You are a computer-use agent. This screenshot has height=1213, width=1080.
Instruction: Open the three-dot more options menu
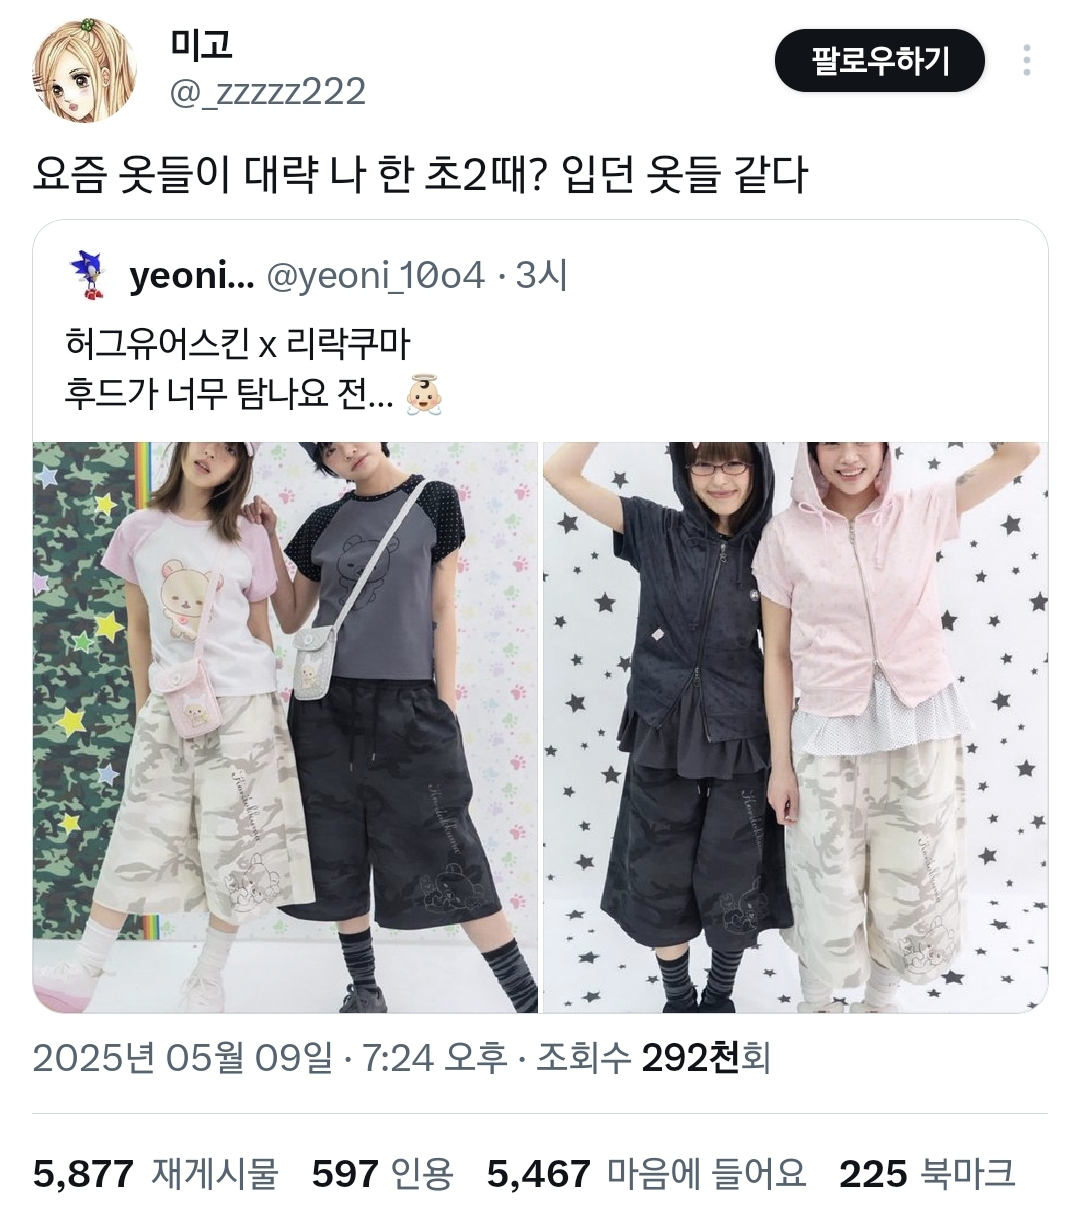click(x=1027, y=60)
